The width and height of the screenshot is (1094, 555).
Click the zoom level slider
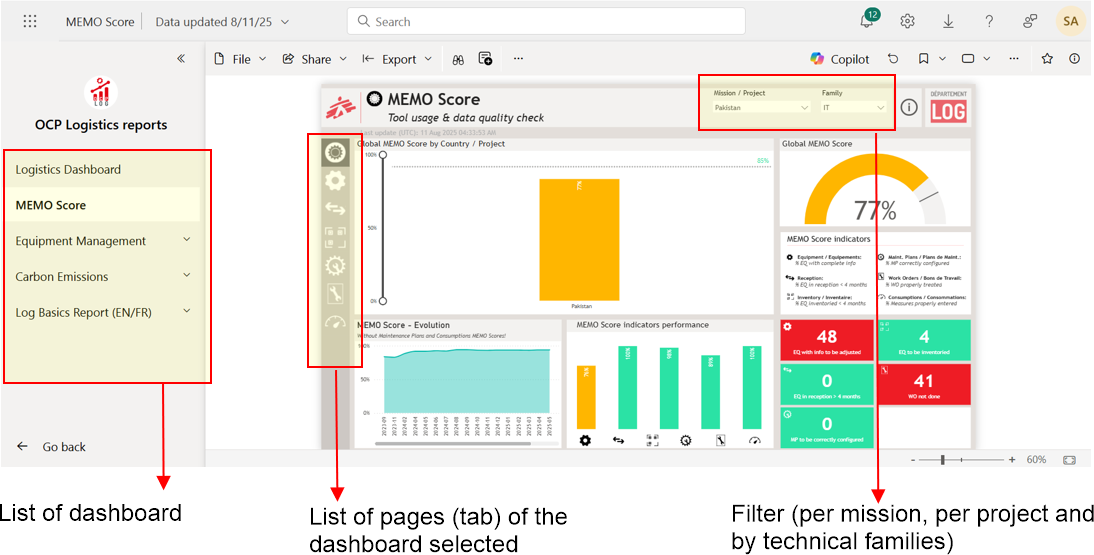tap(960, 460)
